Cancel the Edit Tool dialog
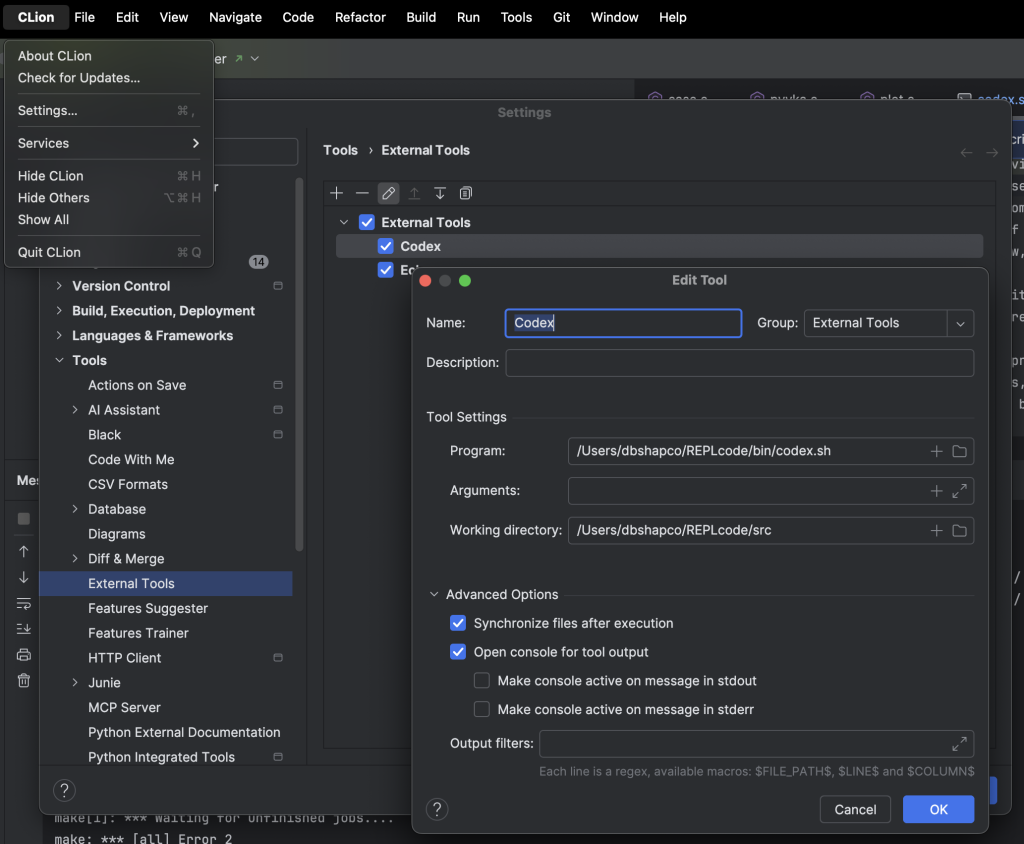This screenshot has height=844, width=1024. pyautogui.click(x=855, y=809)
